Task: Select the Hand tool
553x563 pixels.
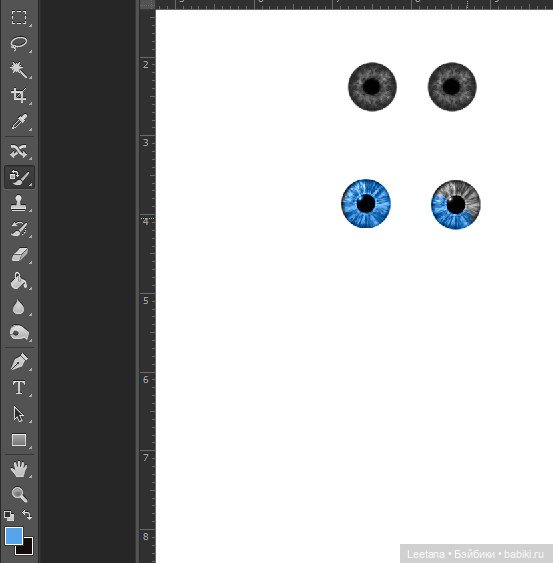Action: click(x=19, y=469)
